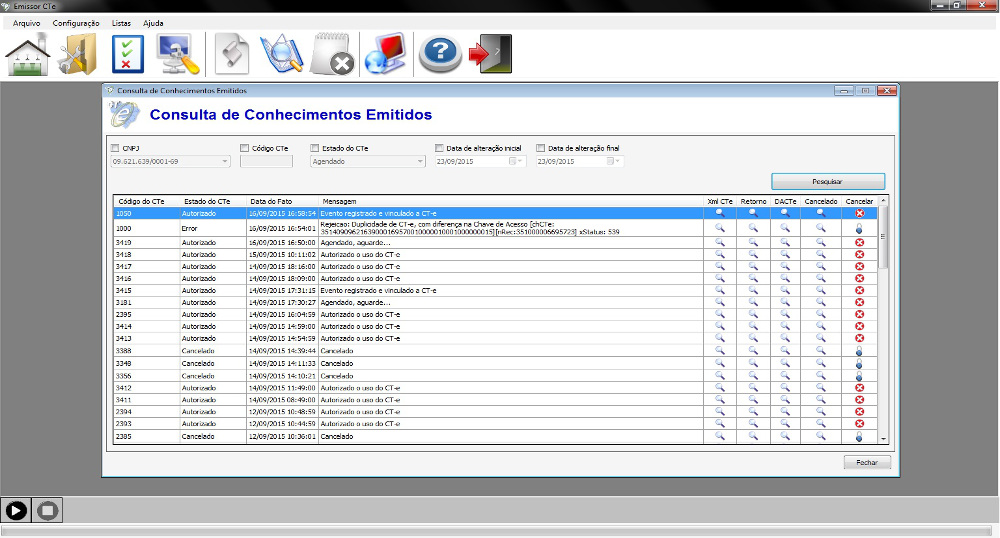This screenshot has width=1000, height=538.
Task: Click the notepad with X cancel icon
Action: [332, 55]
